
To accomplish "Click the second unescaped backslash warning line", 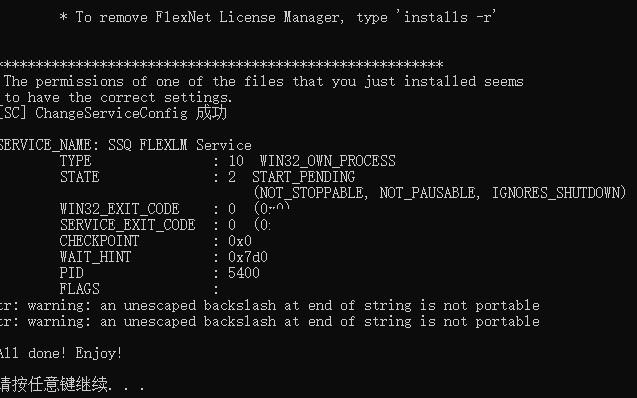I will pyautogui.click(x=270, y=321).
